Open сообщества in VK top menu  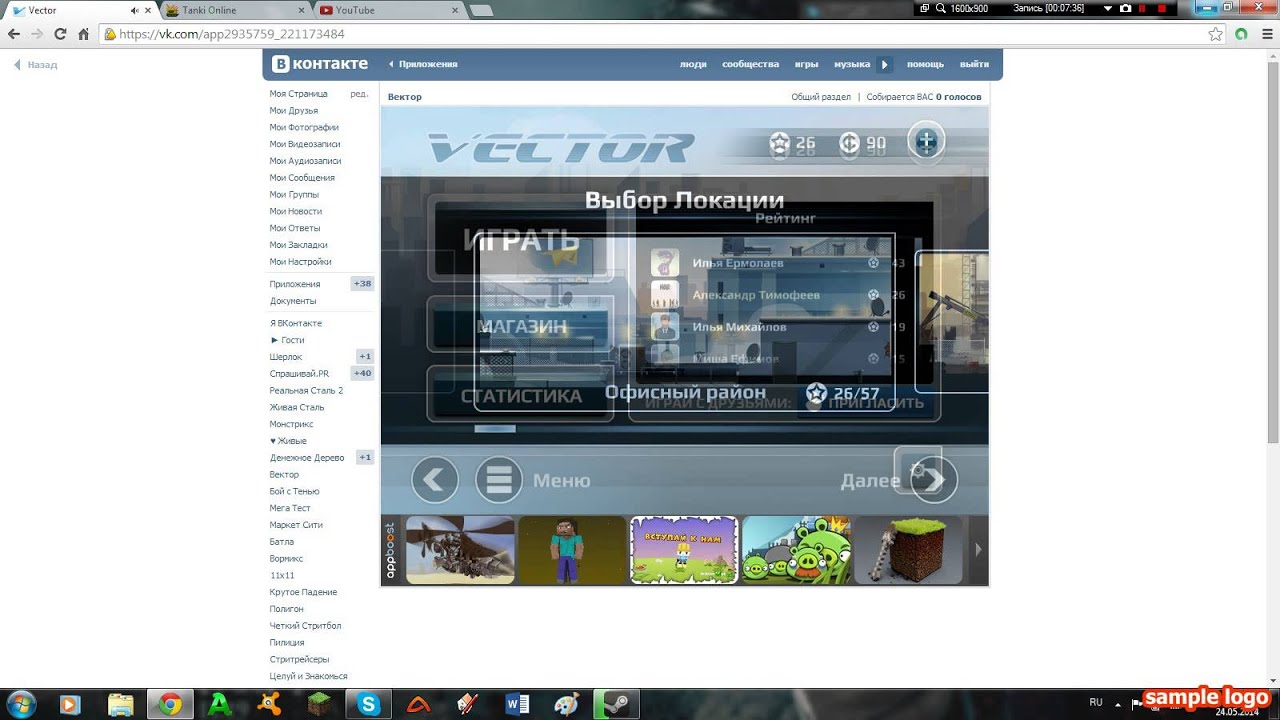coord(750,64)
